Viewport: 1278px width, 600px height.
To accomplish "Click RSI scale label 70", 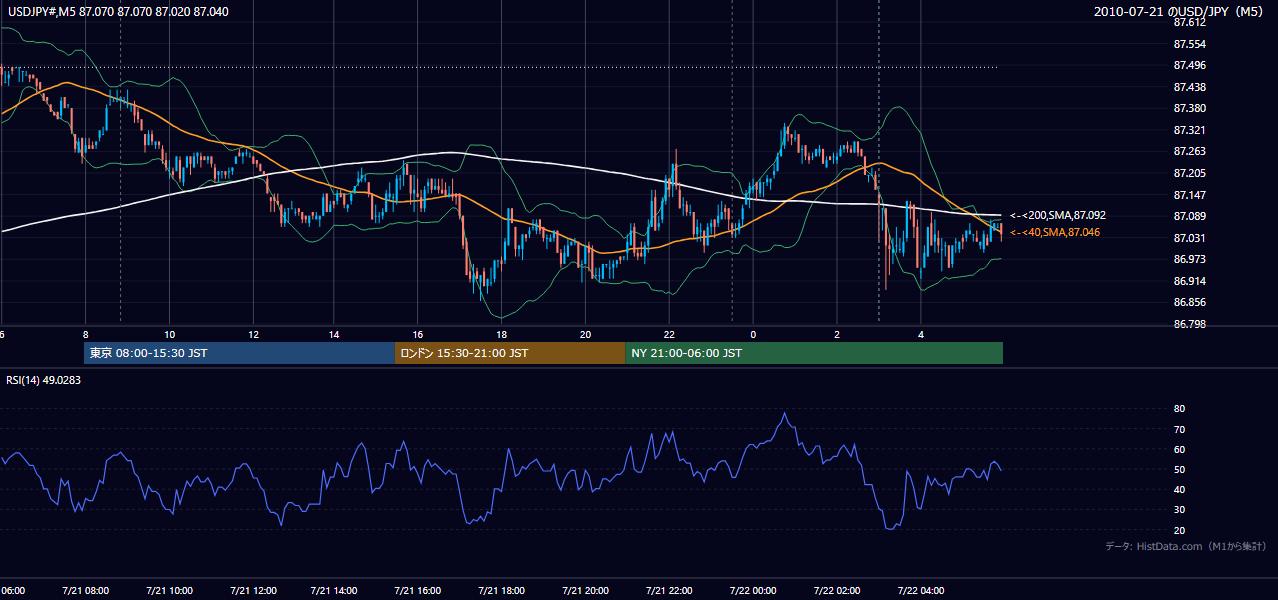I will point(1179,429).
